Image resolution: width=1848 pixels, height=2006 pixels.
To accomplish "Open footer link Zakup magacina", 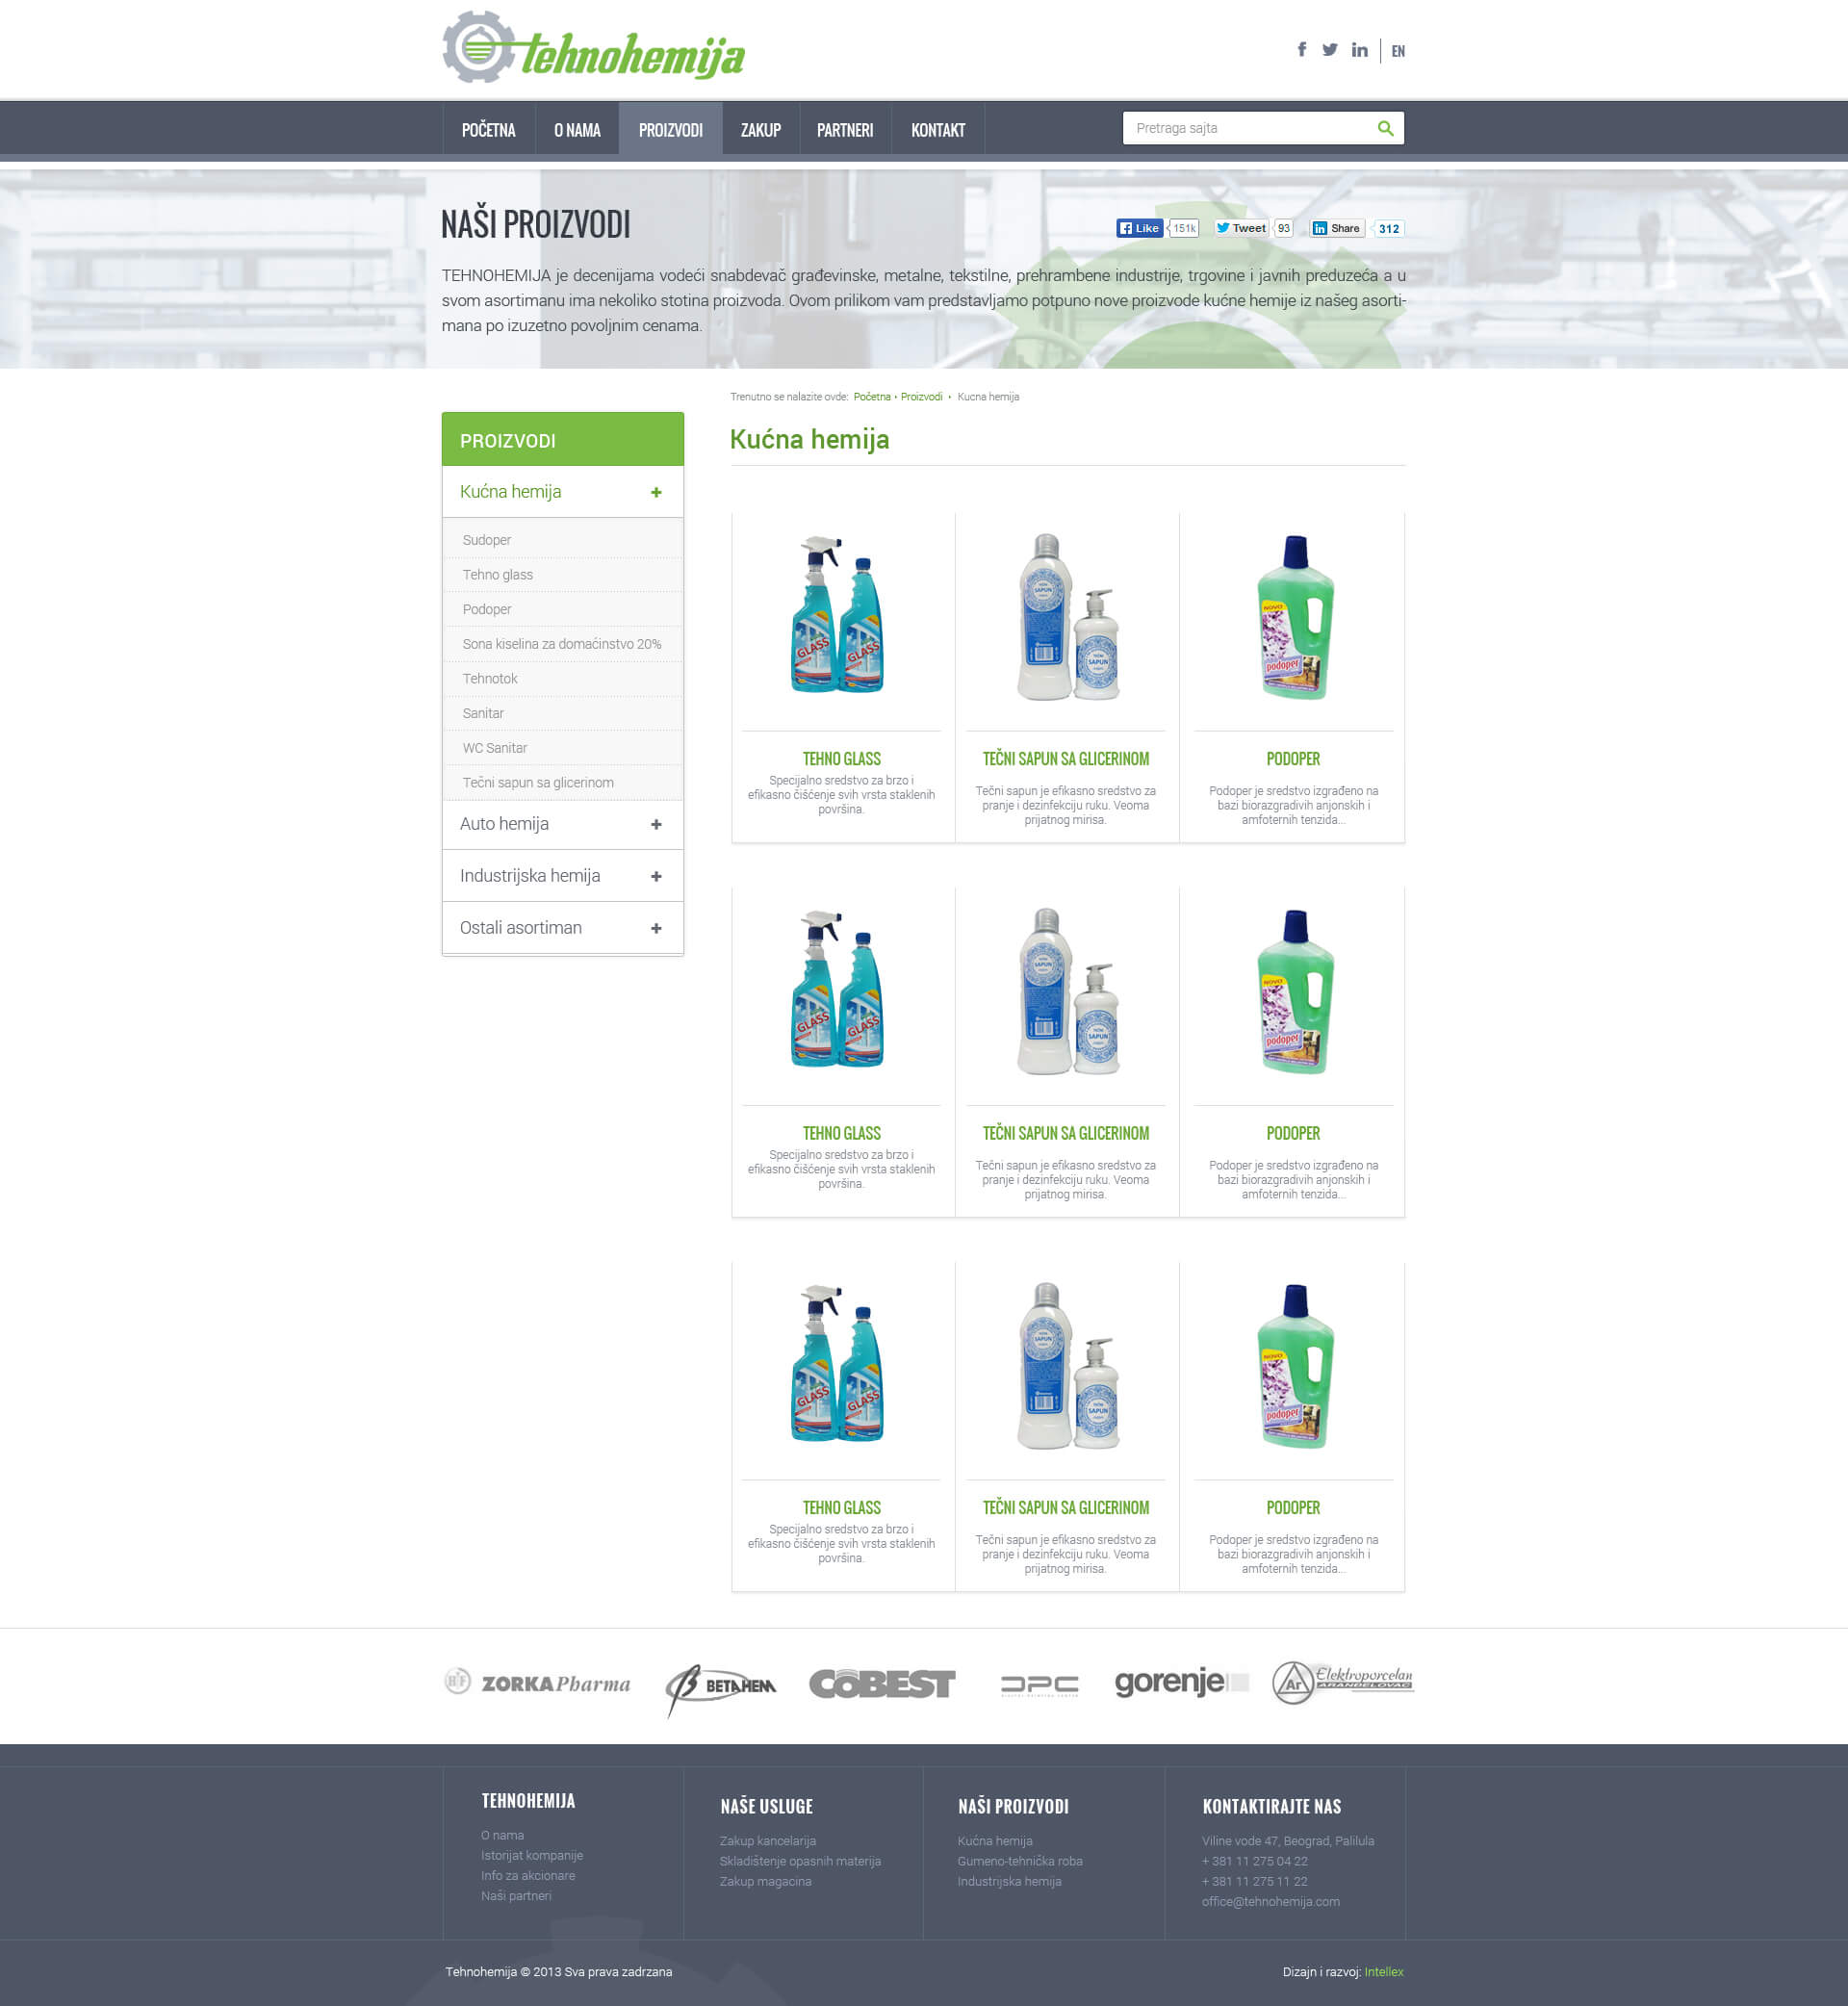I will click(765, 1881).
